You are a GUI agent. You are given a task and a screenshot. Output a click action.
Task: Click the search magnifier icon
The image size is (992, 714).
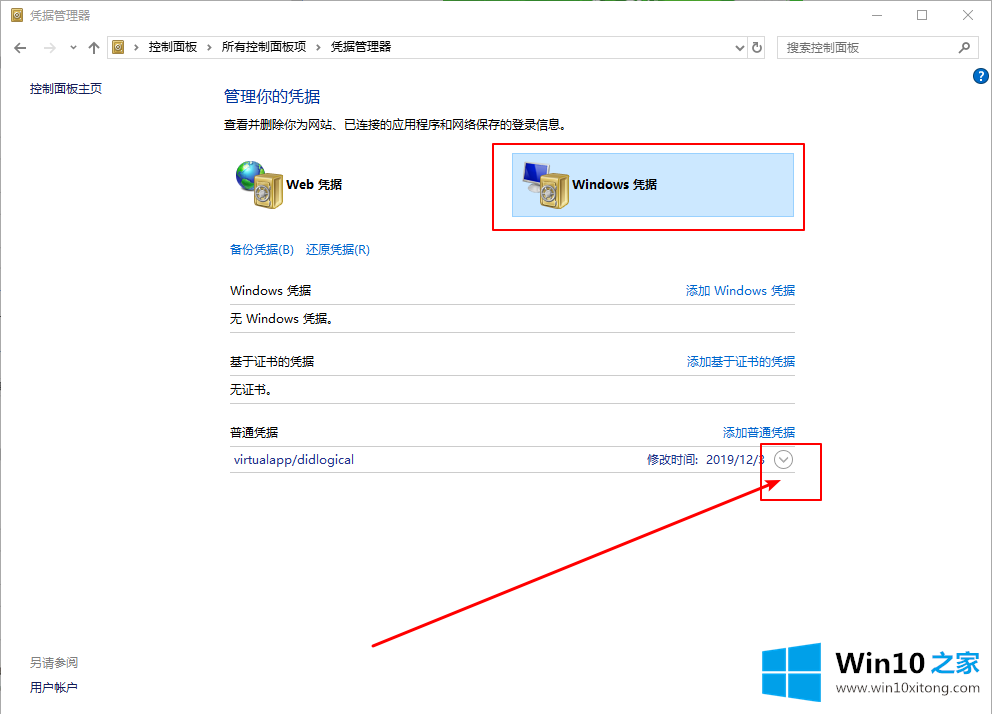coord(964,47)
